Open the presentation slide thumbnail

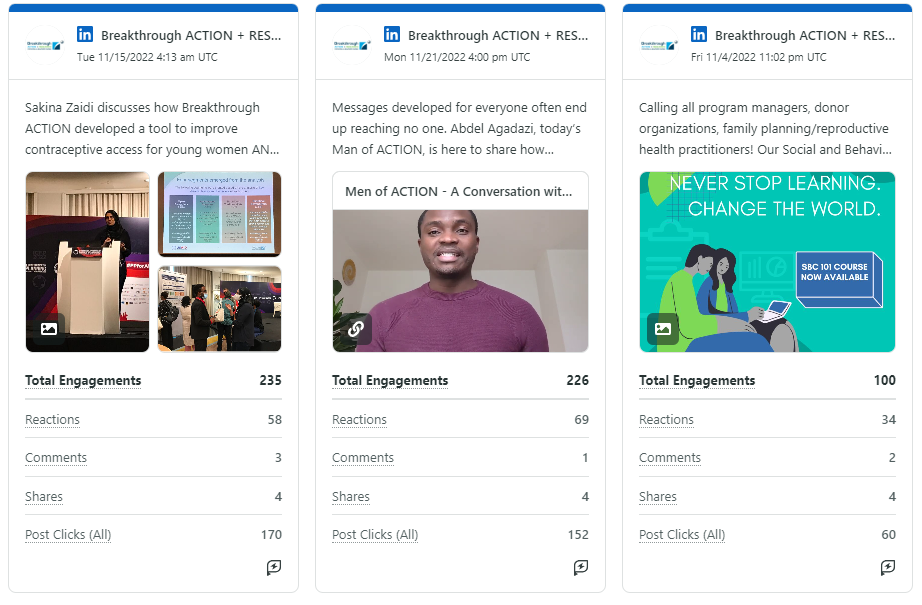(x=219, y=214)
